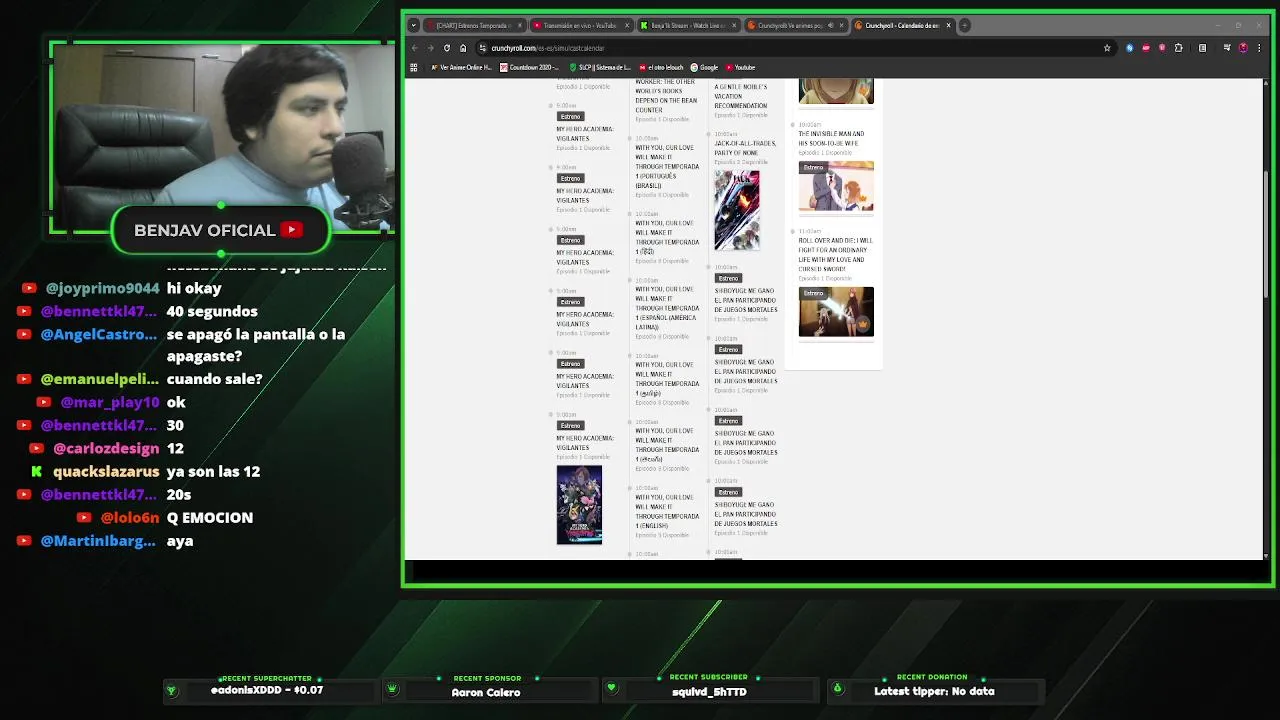The width and height of the screenshot is (1280, 720).
Task: Open Roll Over and Die episode thumbnail
Action: pos(836,312)
